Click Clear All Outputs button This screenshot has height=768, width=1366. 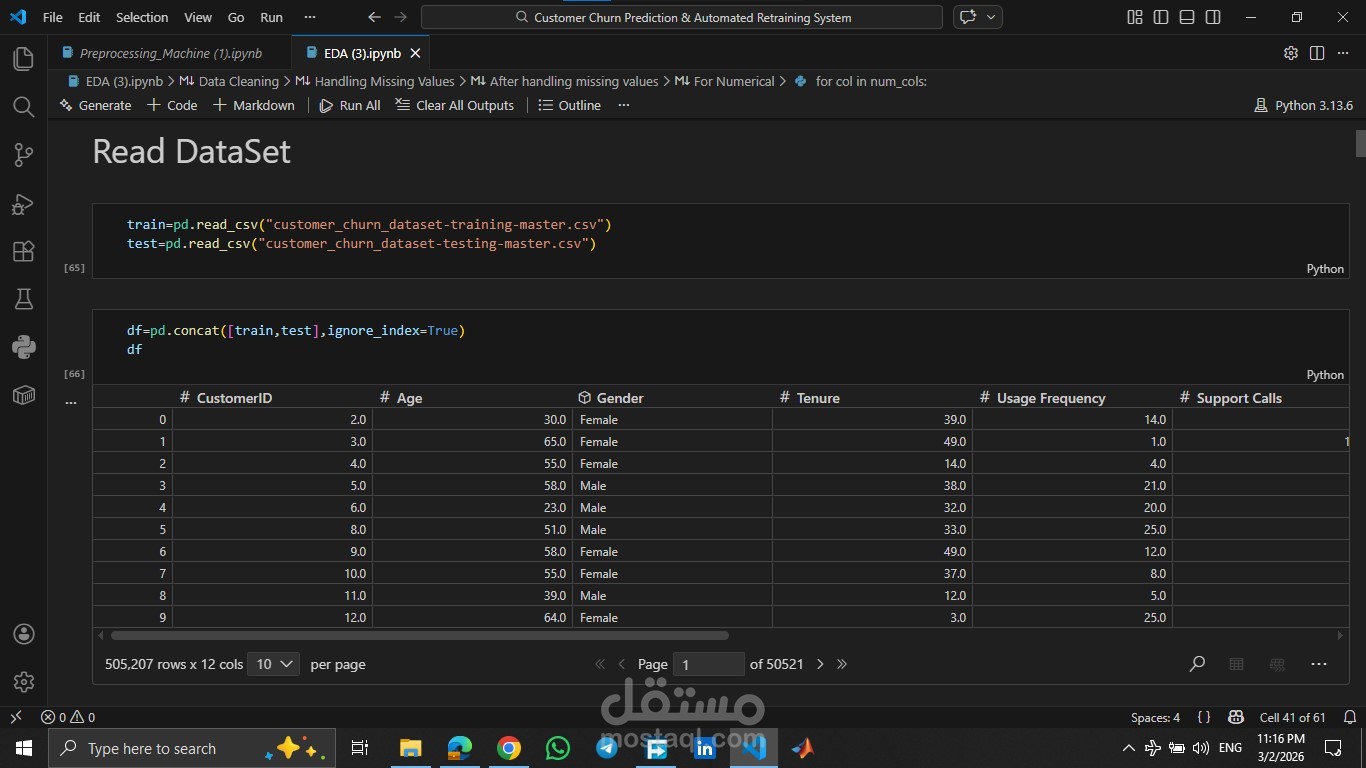coord(455,105)
